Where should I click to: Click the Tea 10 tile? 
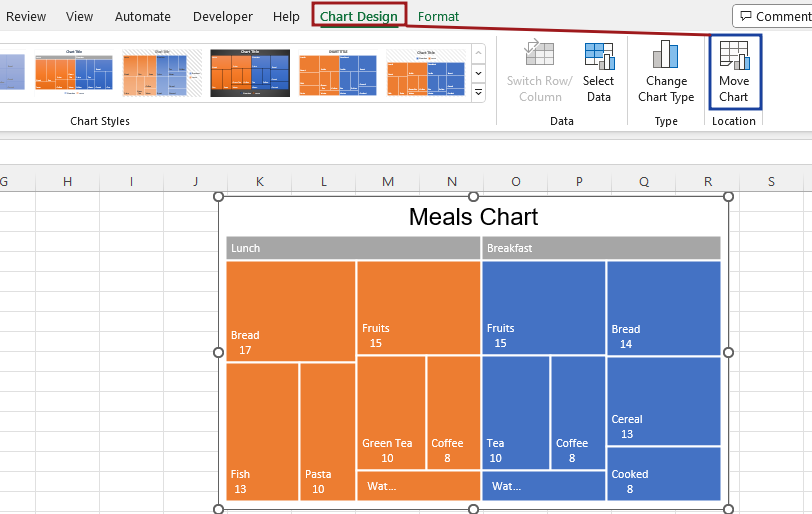click(x=516, y=413)
